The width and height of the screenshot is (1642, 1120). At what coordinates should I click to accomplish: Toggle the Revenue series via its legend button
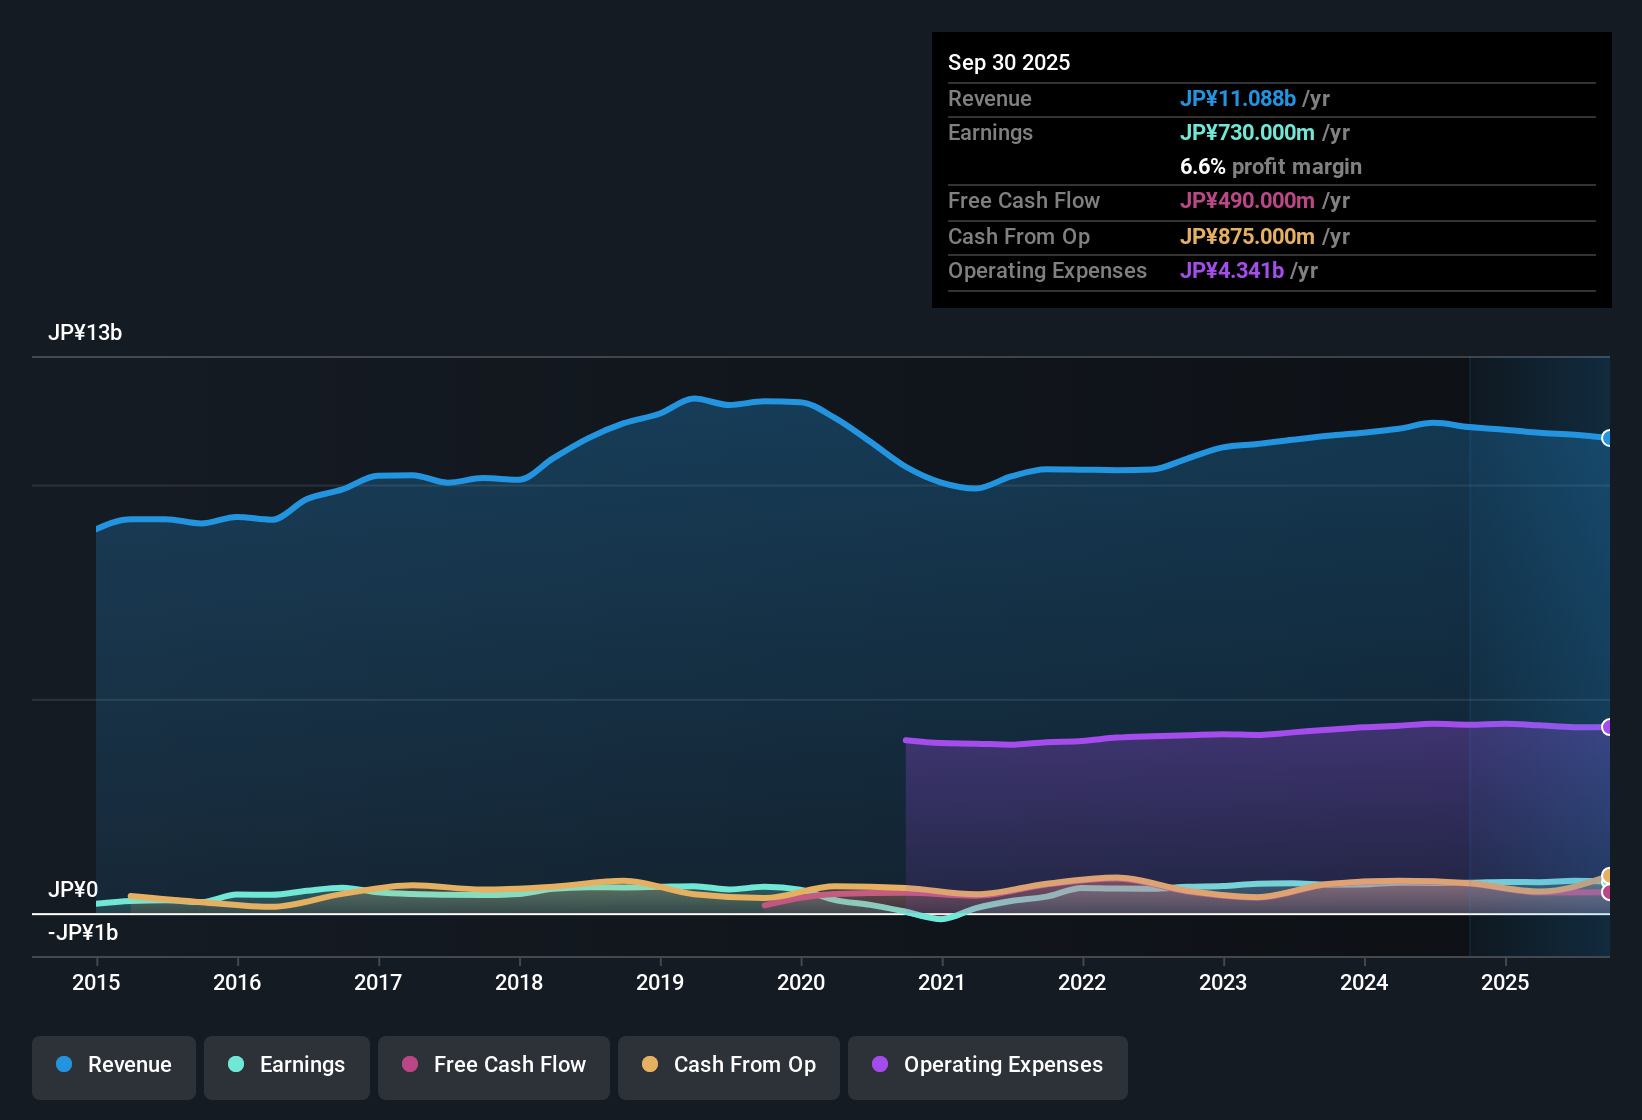[x=113, y=1065]
